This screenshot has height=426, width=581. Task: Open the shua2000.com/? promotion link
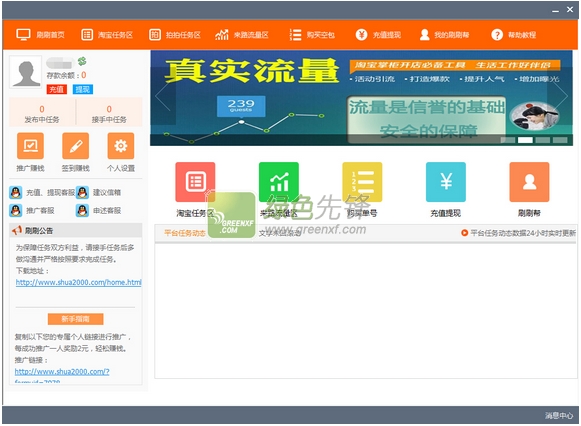pos(62,372)
